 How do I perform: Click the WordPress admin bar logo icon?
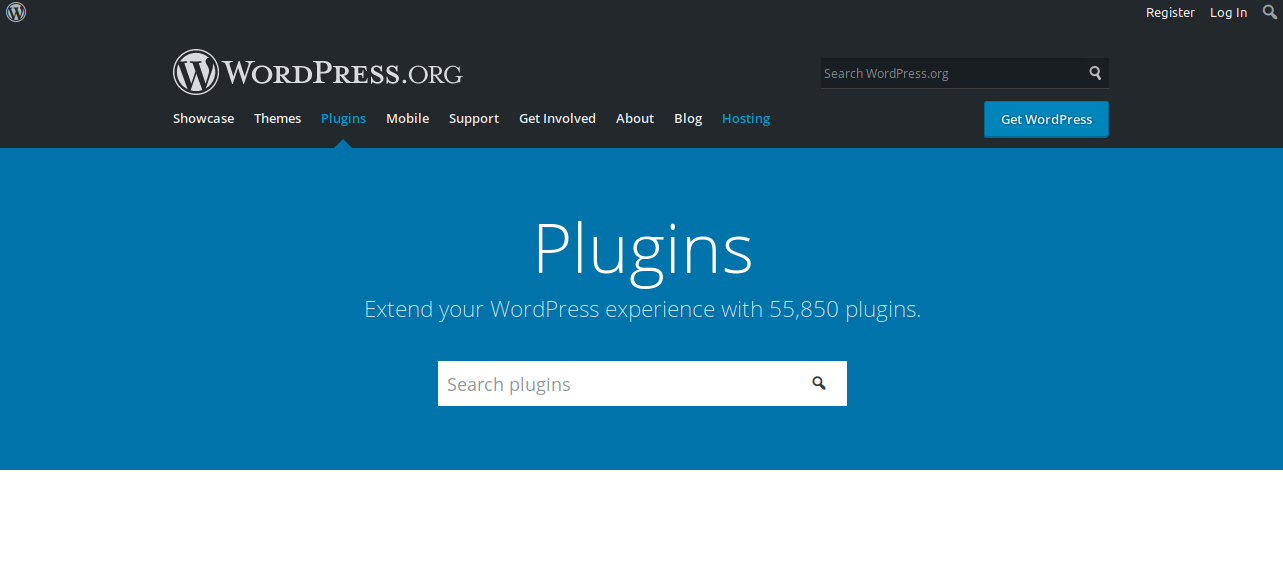[16, 12]
